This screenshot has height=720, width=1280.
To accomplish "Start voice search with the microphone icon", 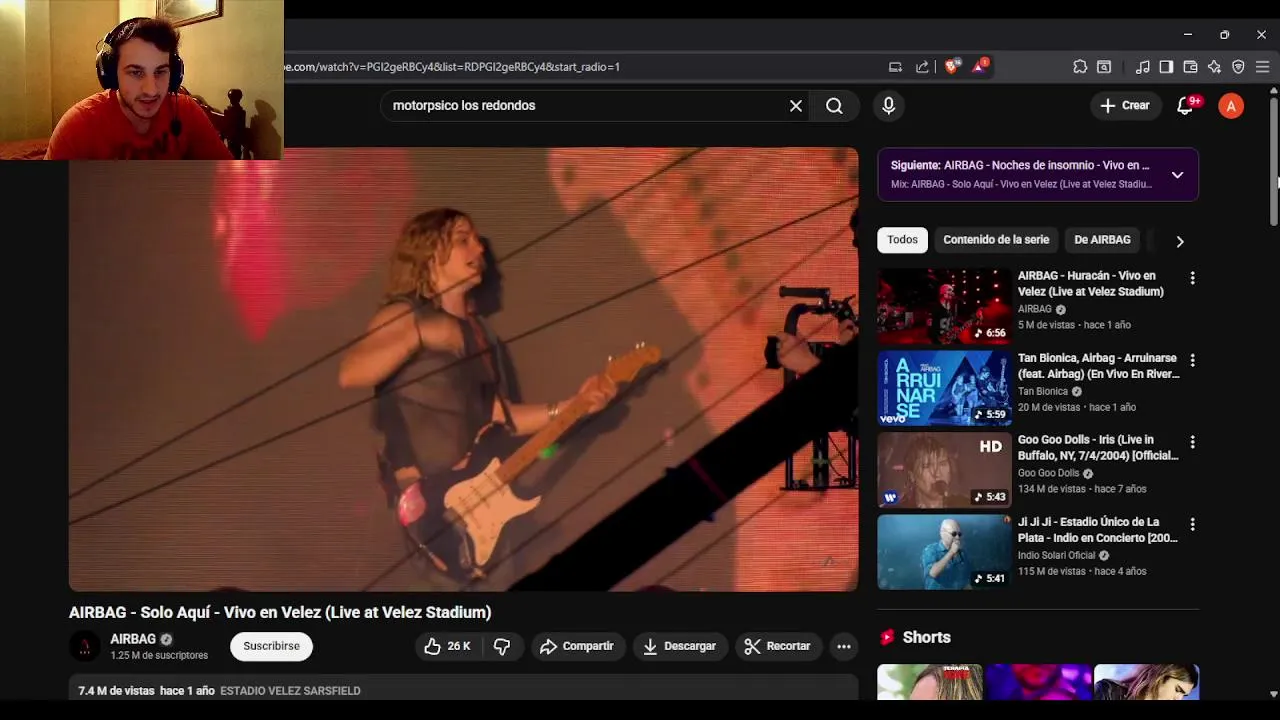I will 888,105.
